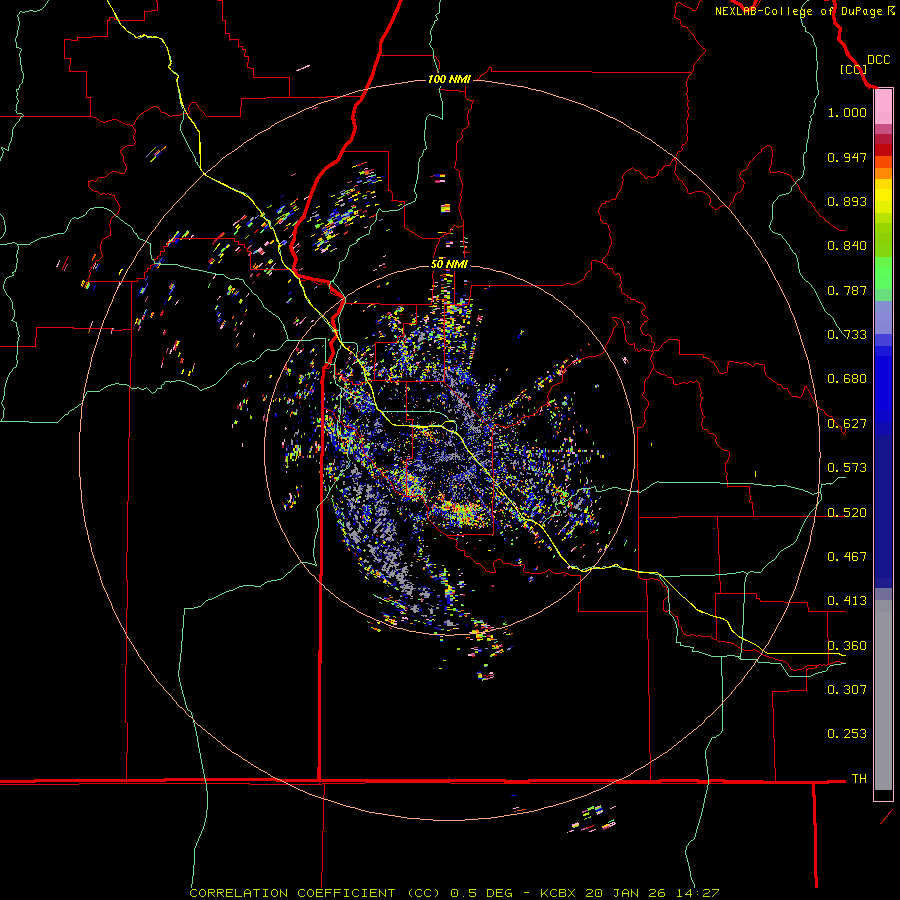This screenshot has height=900, width=900.
Task: Select the 0.413 legend value
Action: (847, 601)
